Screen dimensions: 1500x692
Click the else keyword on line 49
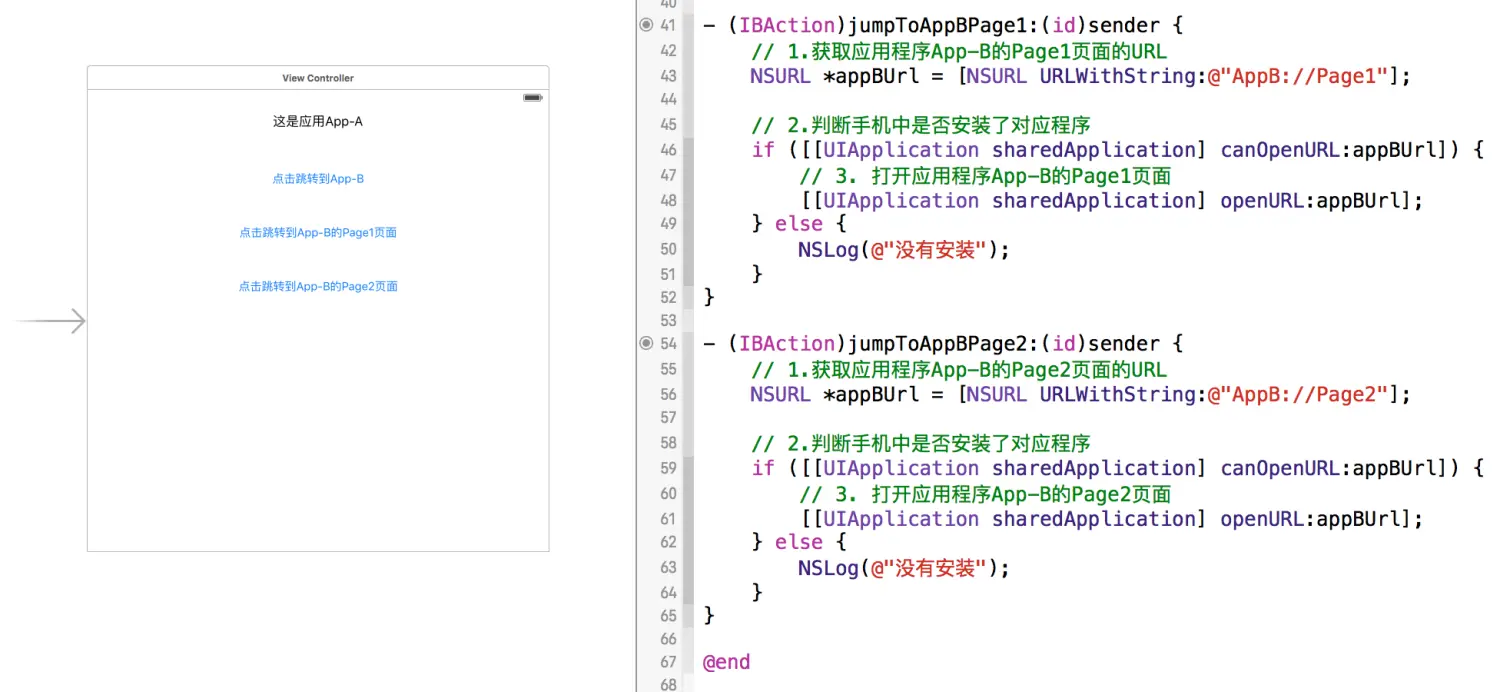(x=799, y=224)
